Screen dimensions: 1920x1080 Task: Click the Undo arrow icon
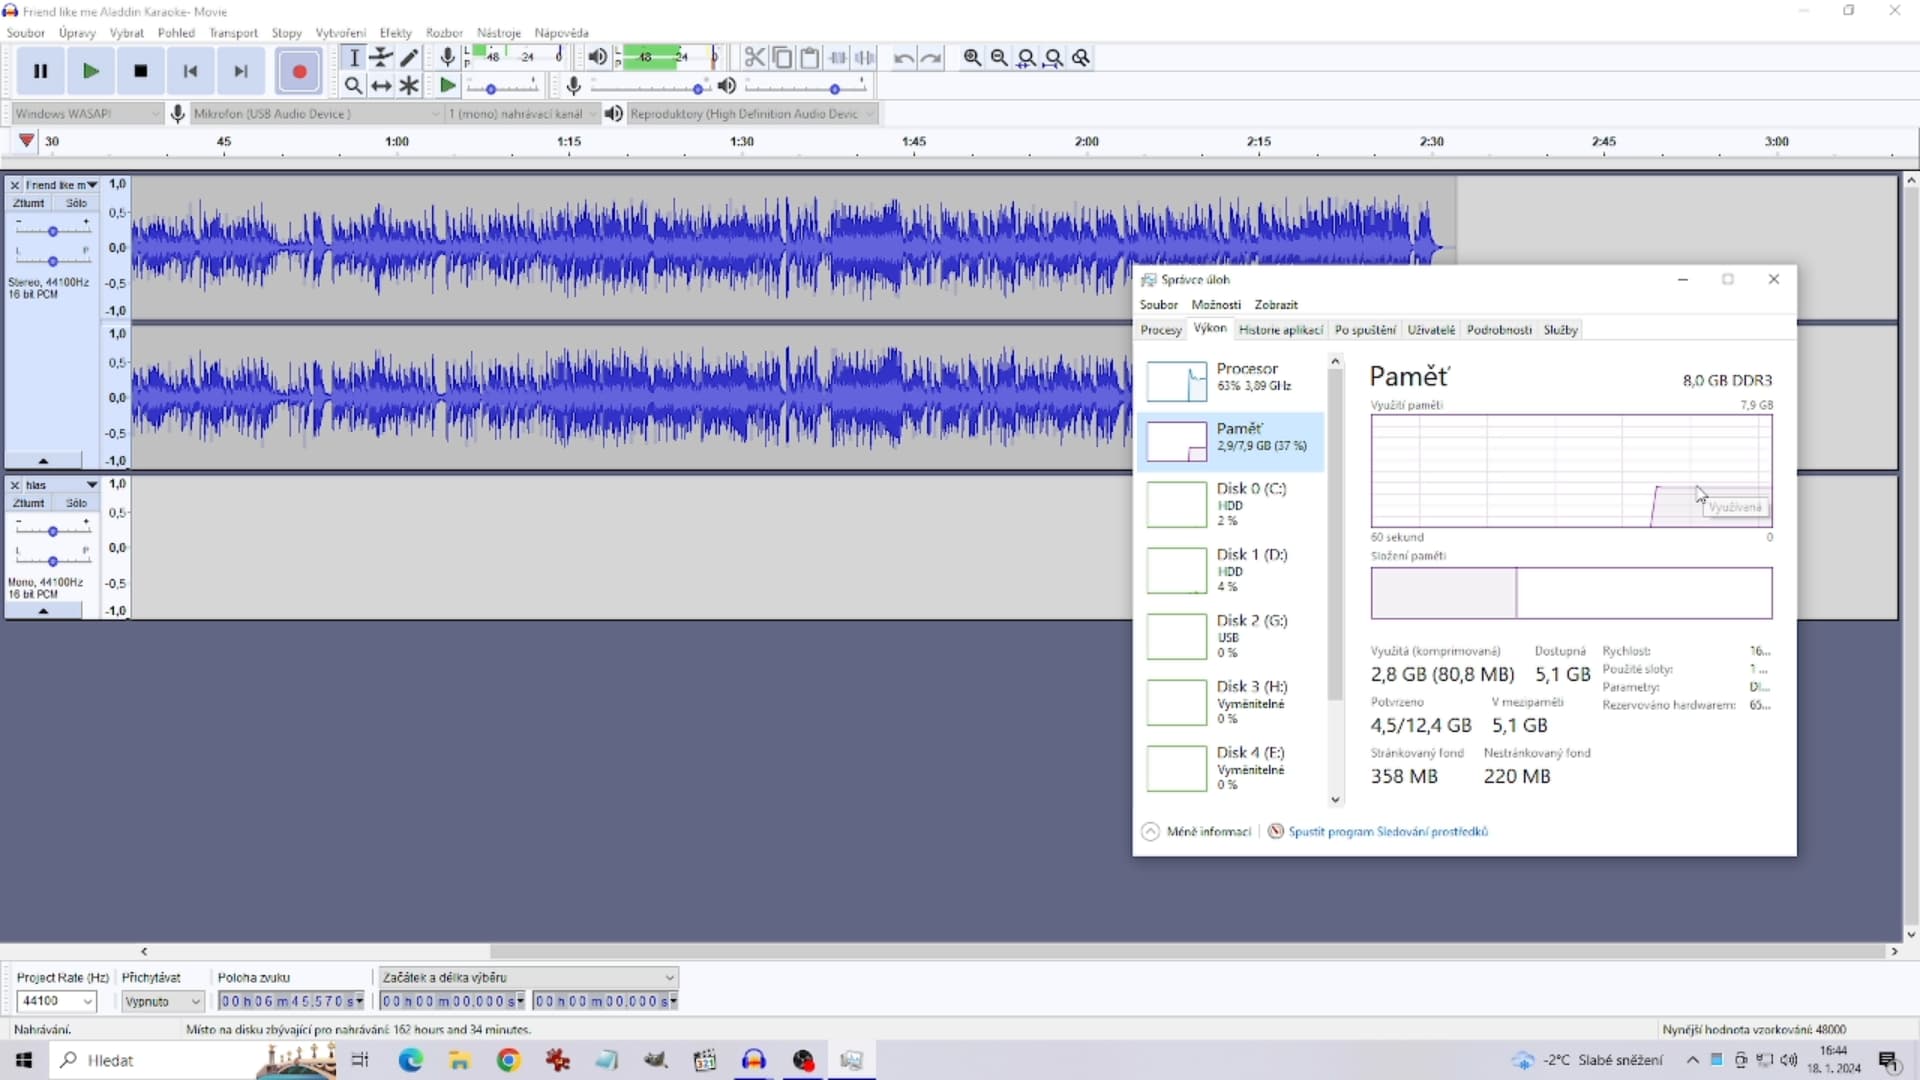pyautogui.click(x=903, y=57)
